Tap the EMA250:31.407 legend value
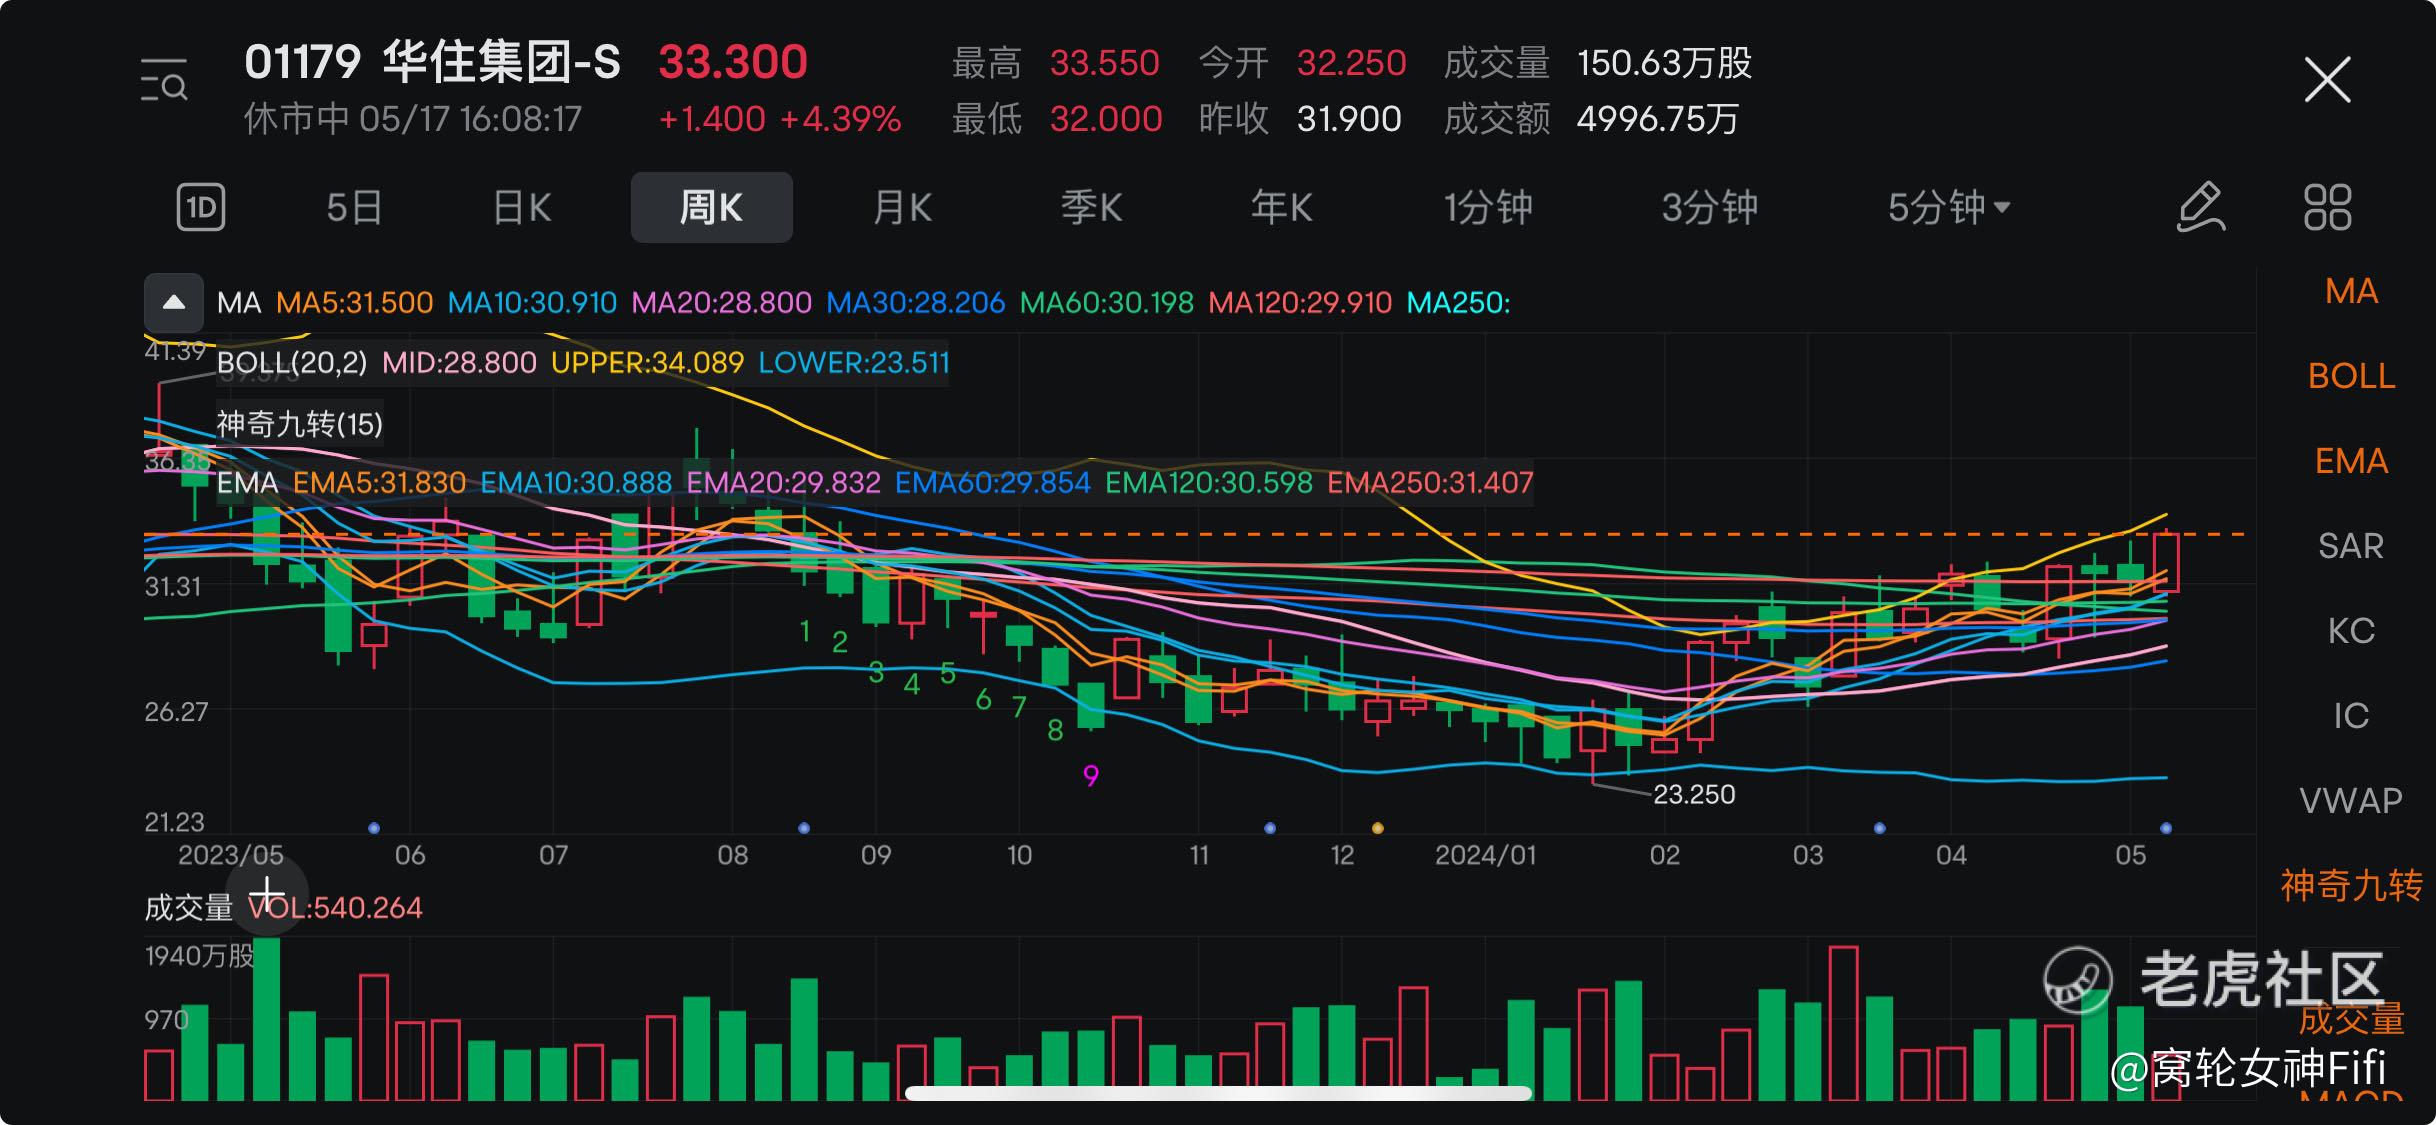The height and width of the screenshot is (1125, 2436). tap(1430, 482)
